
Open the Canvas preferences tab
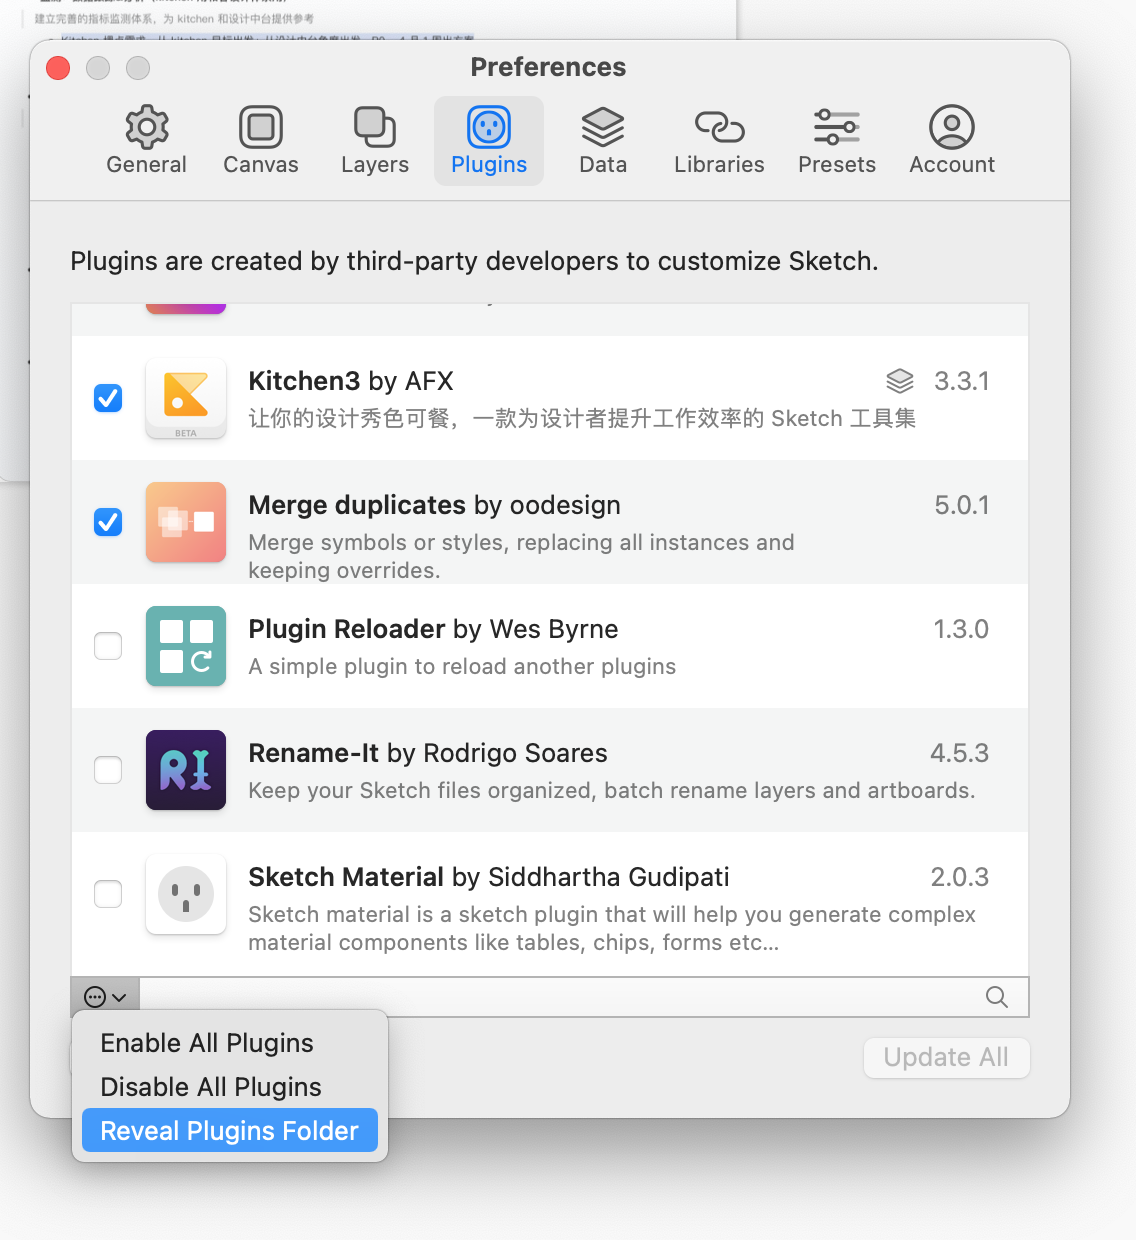point(261,141)
